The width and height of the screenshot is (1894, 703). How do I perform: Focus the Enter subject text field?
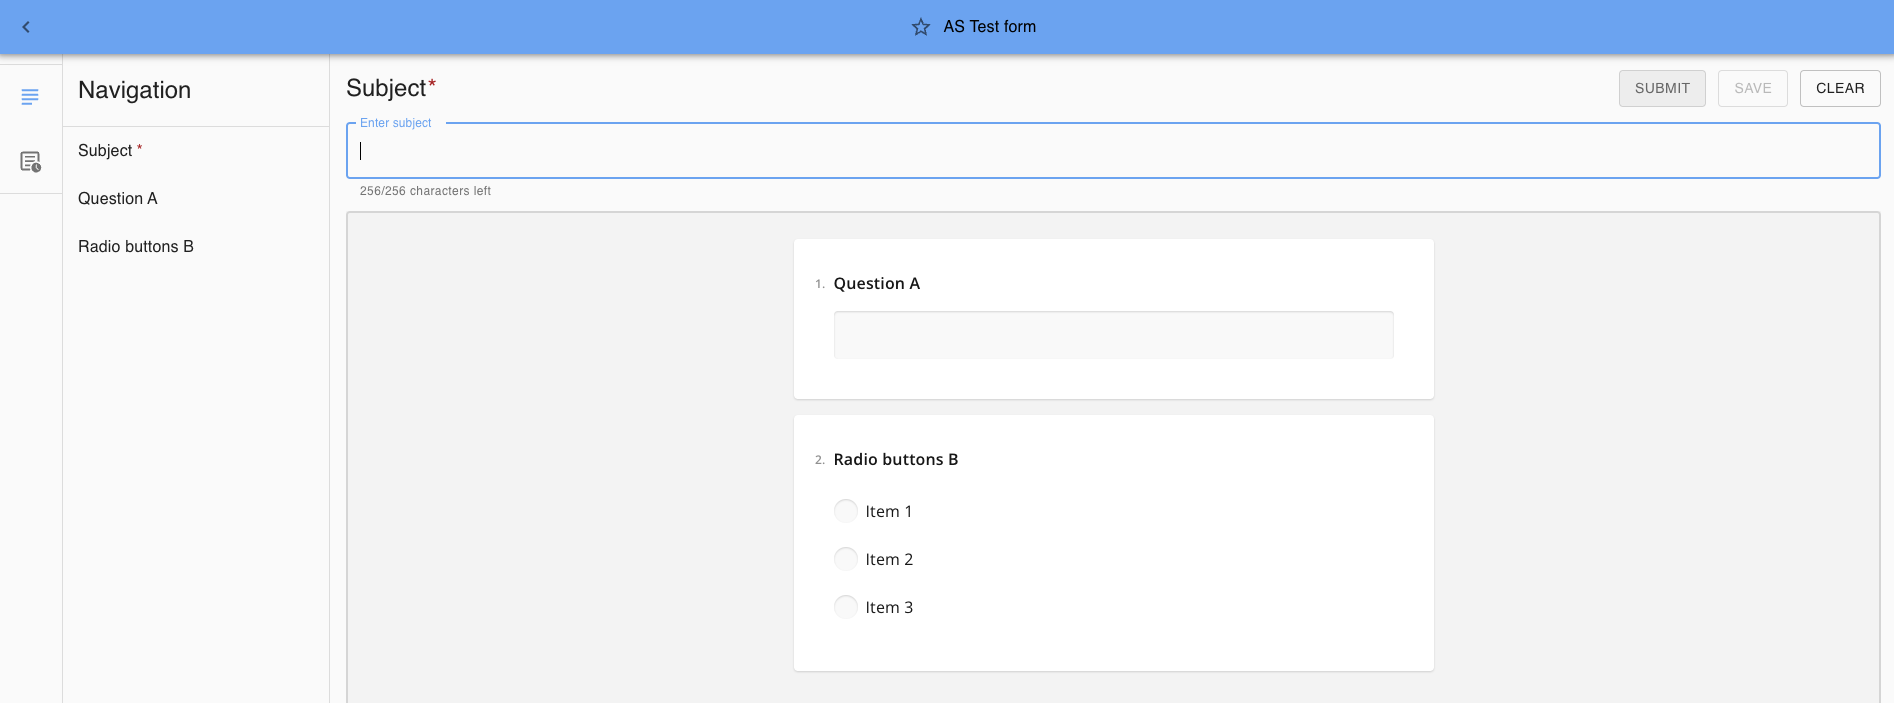(x=1112, y=151)
